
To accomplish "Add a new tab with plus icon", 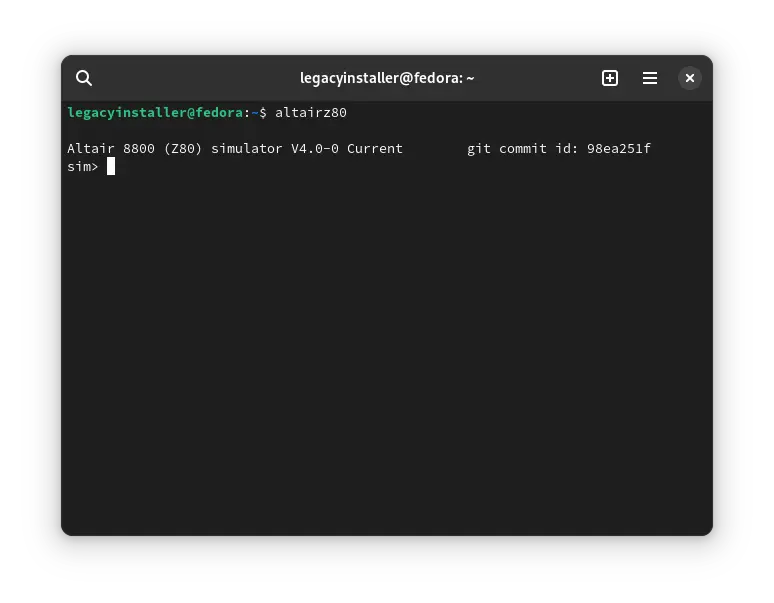I will click(x=610, y=78).
